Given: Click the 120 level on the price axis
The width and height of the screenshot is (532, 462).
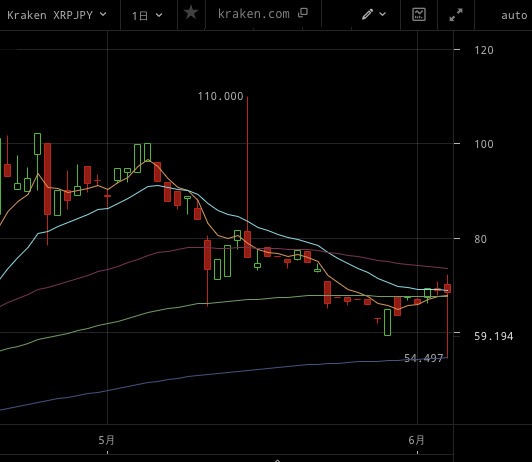Looking at the screenshot, I should pos(483,51).
